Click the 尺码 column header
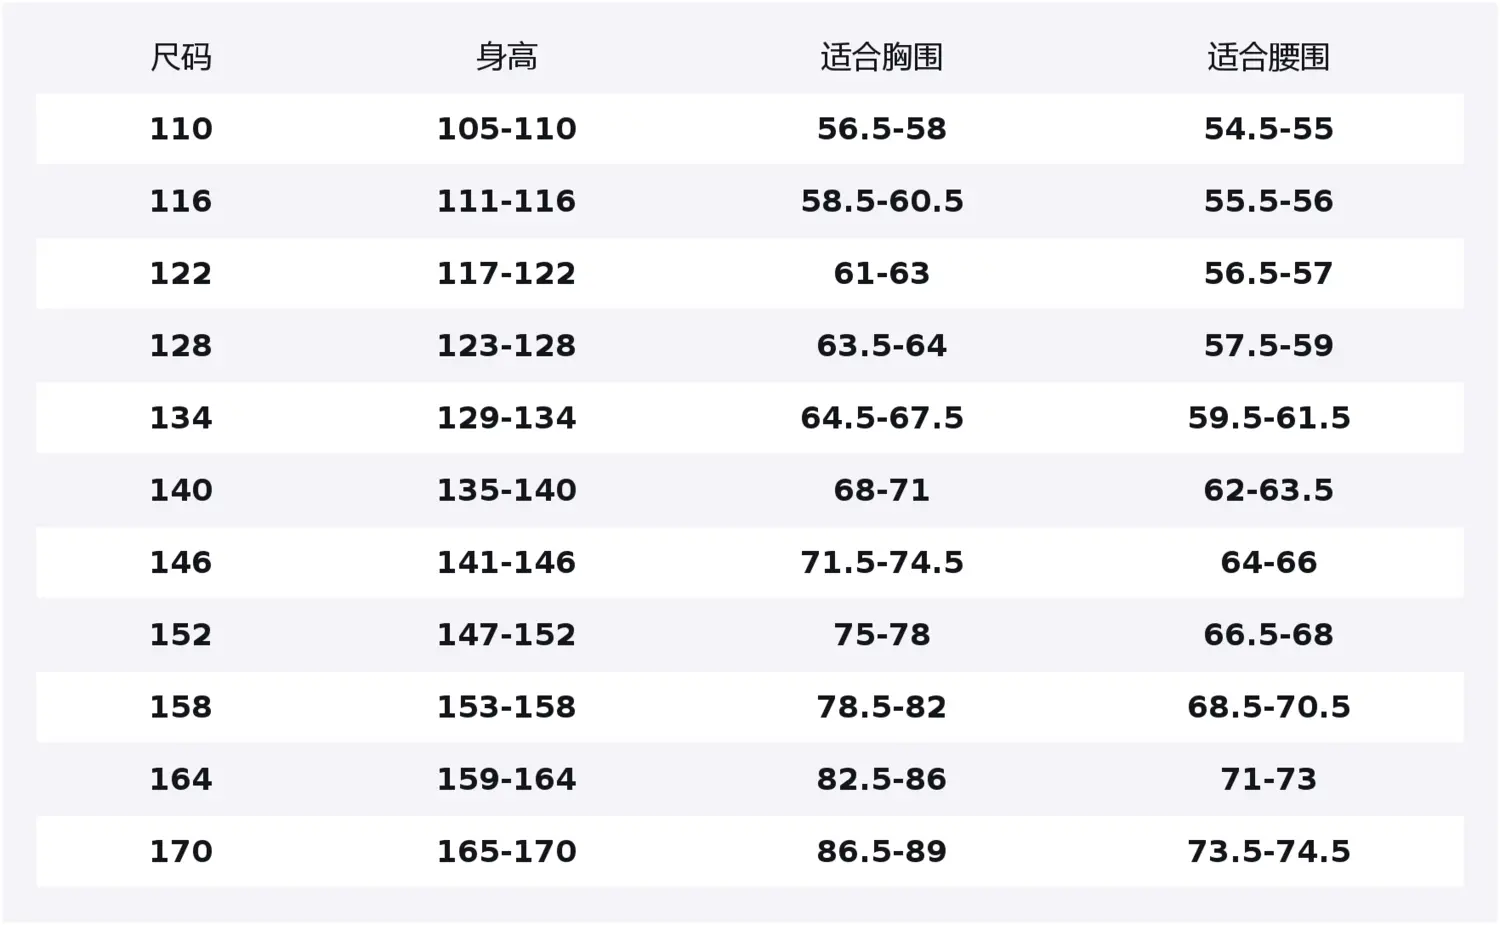Screen dimensions: 1500x925 tap(181, 57)
